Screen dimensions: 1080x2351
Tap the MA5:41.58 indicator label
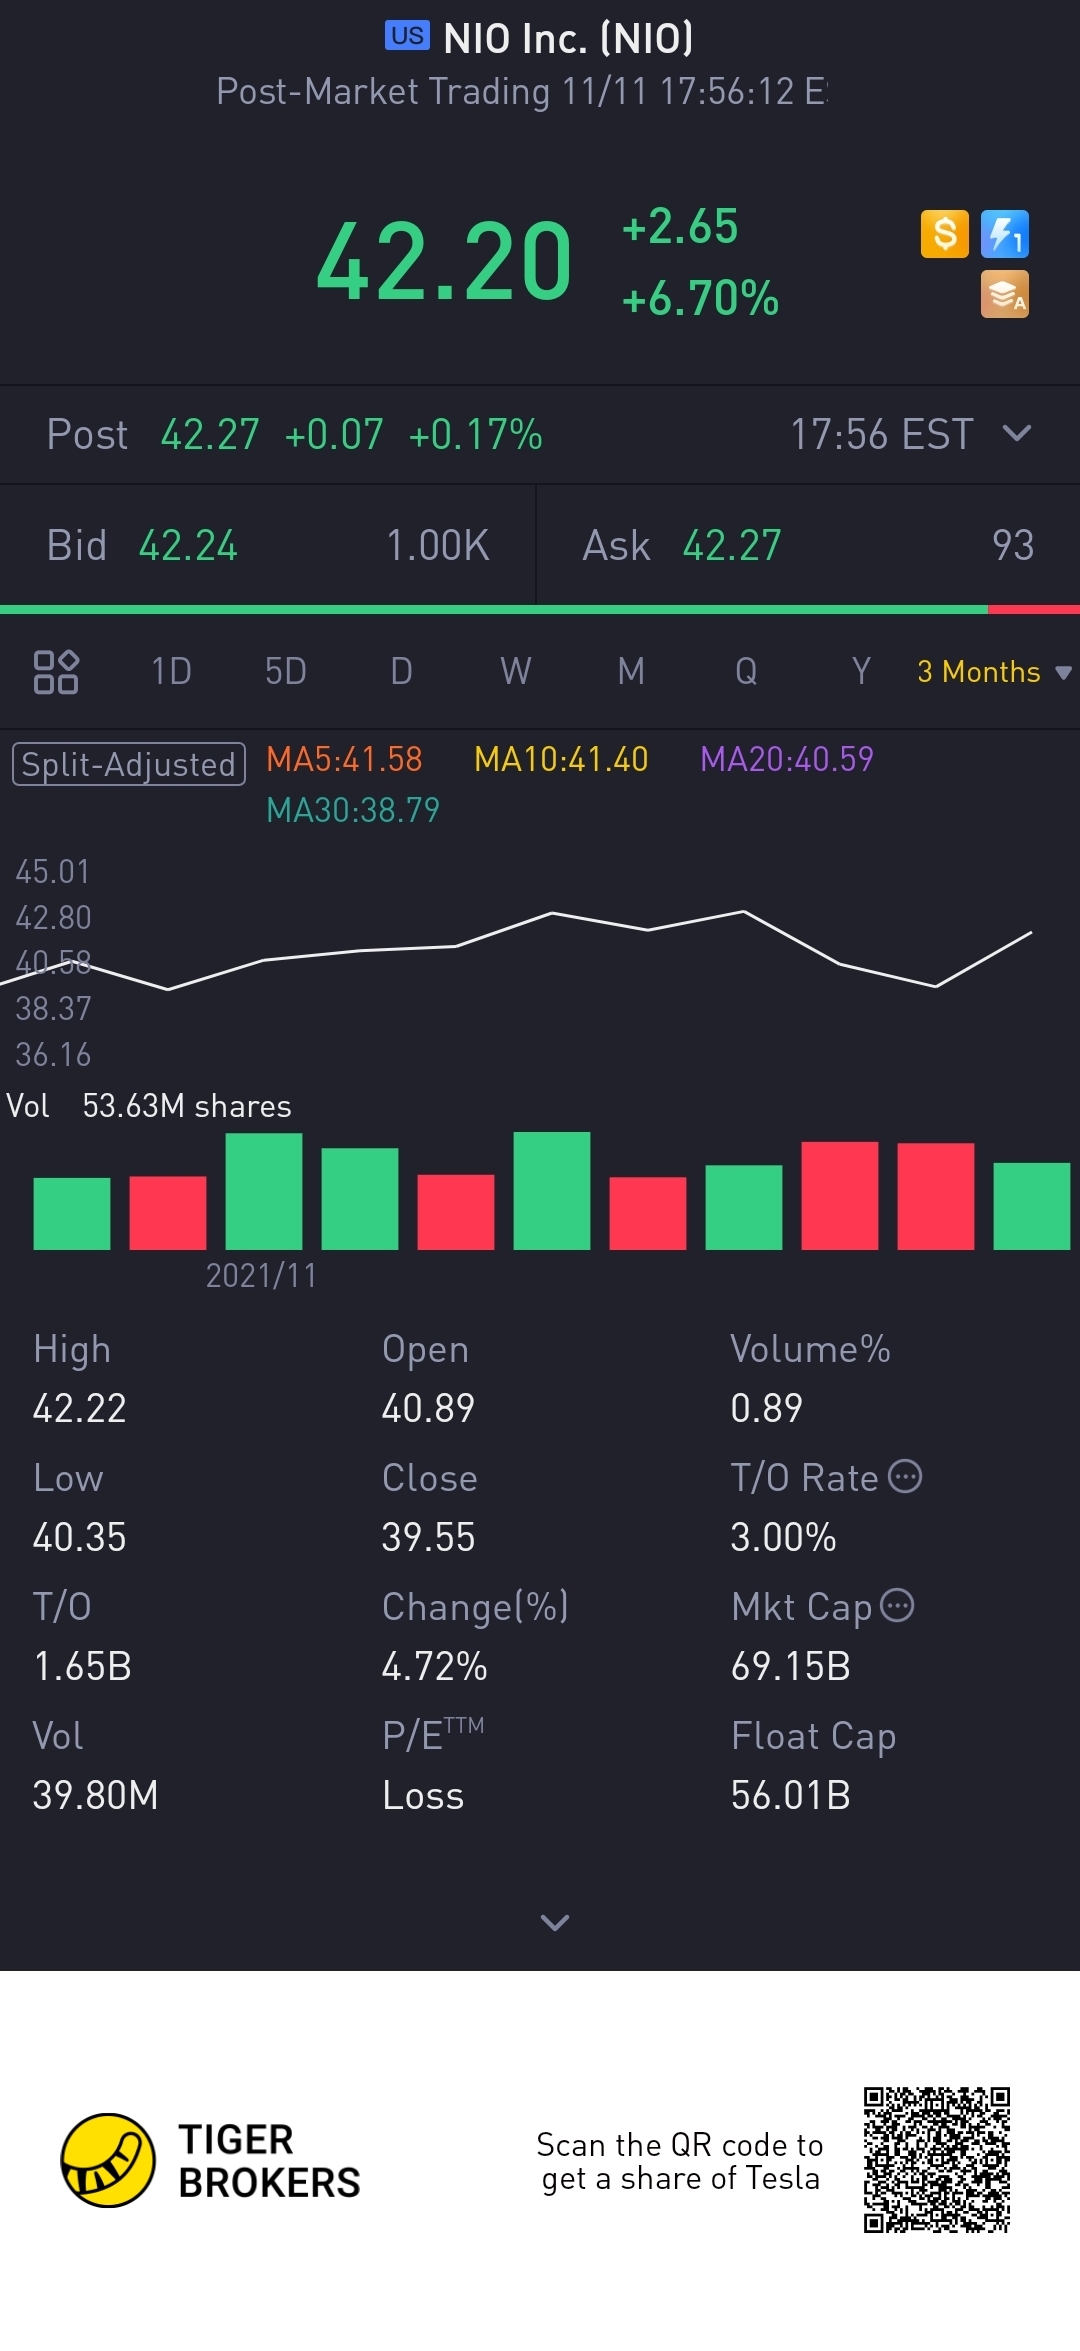tap(344, 760)
